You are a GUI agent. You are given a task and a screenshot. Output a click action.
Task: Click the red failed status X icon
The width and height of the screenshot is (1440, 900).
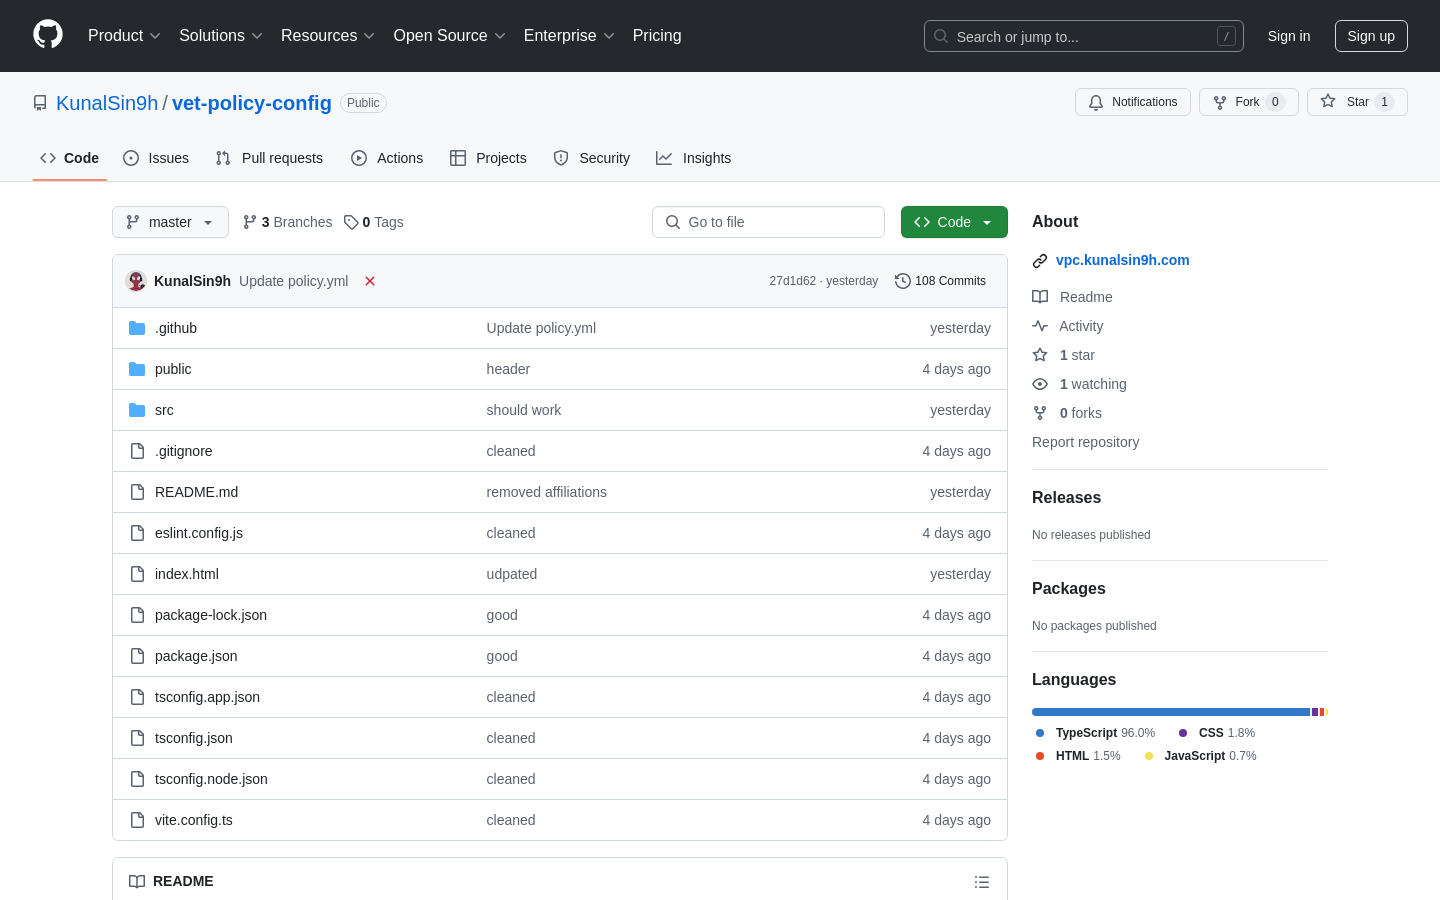[x=370, y=281]
